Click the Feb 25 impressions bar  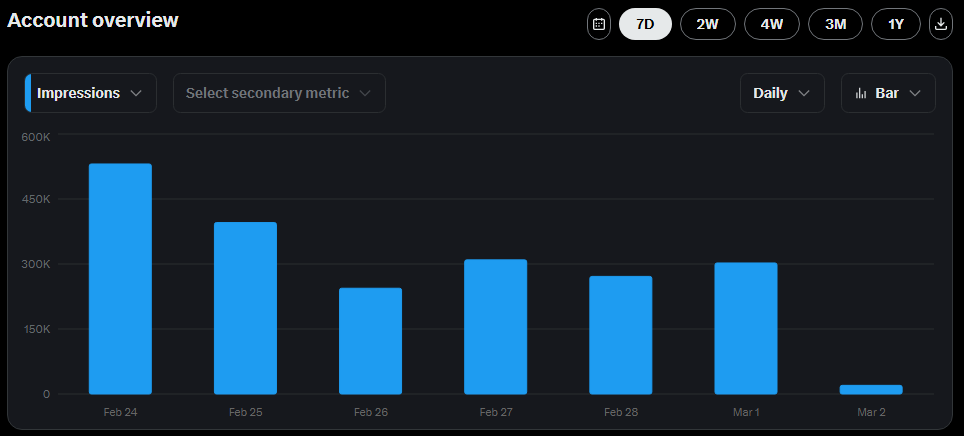tap(245, 308)
